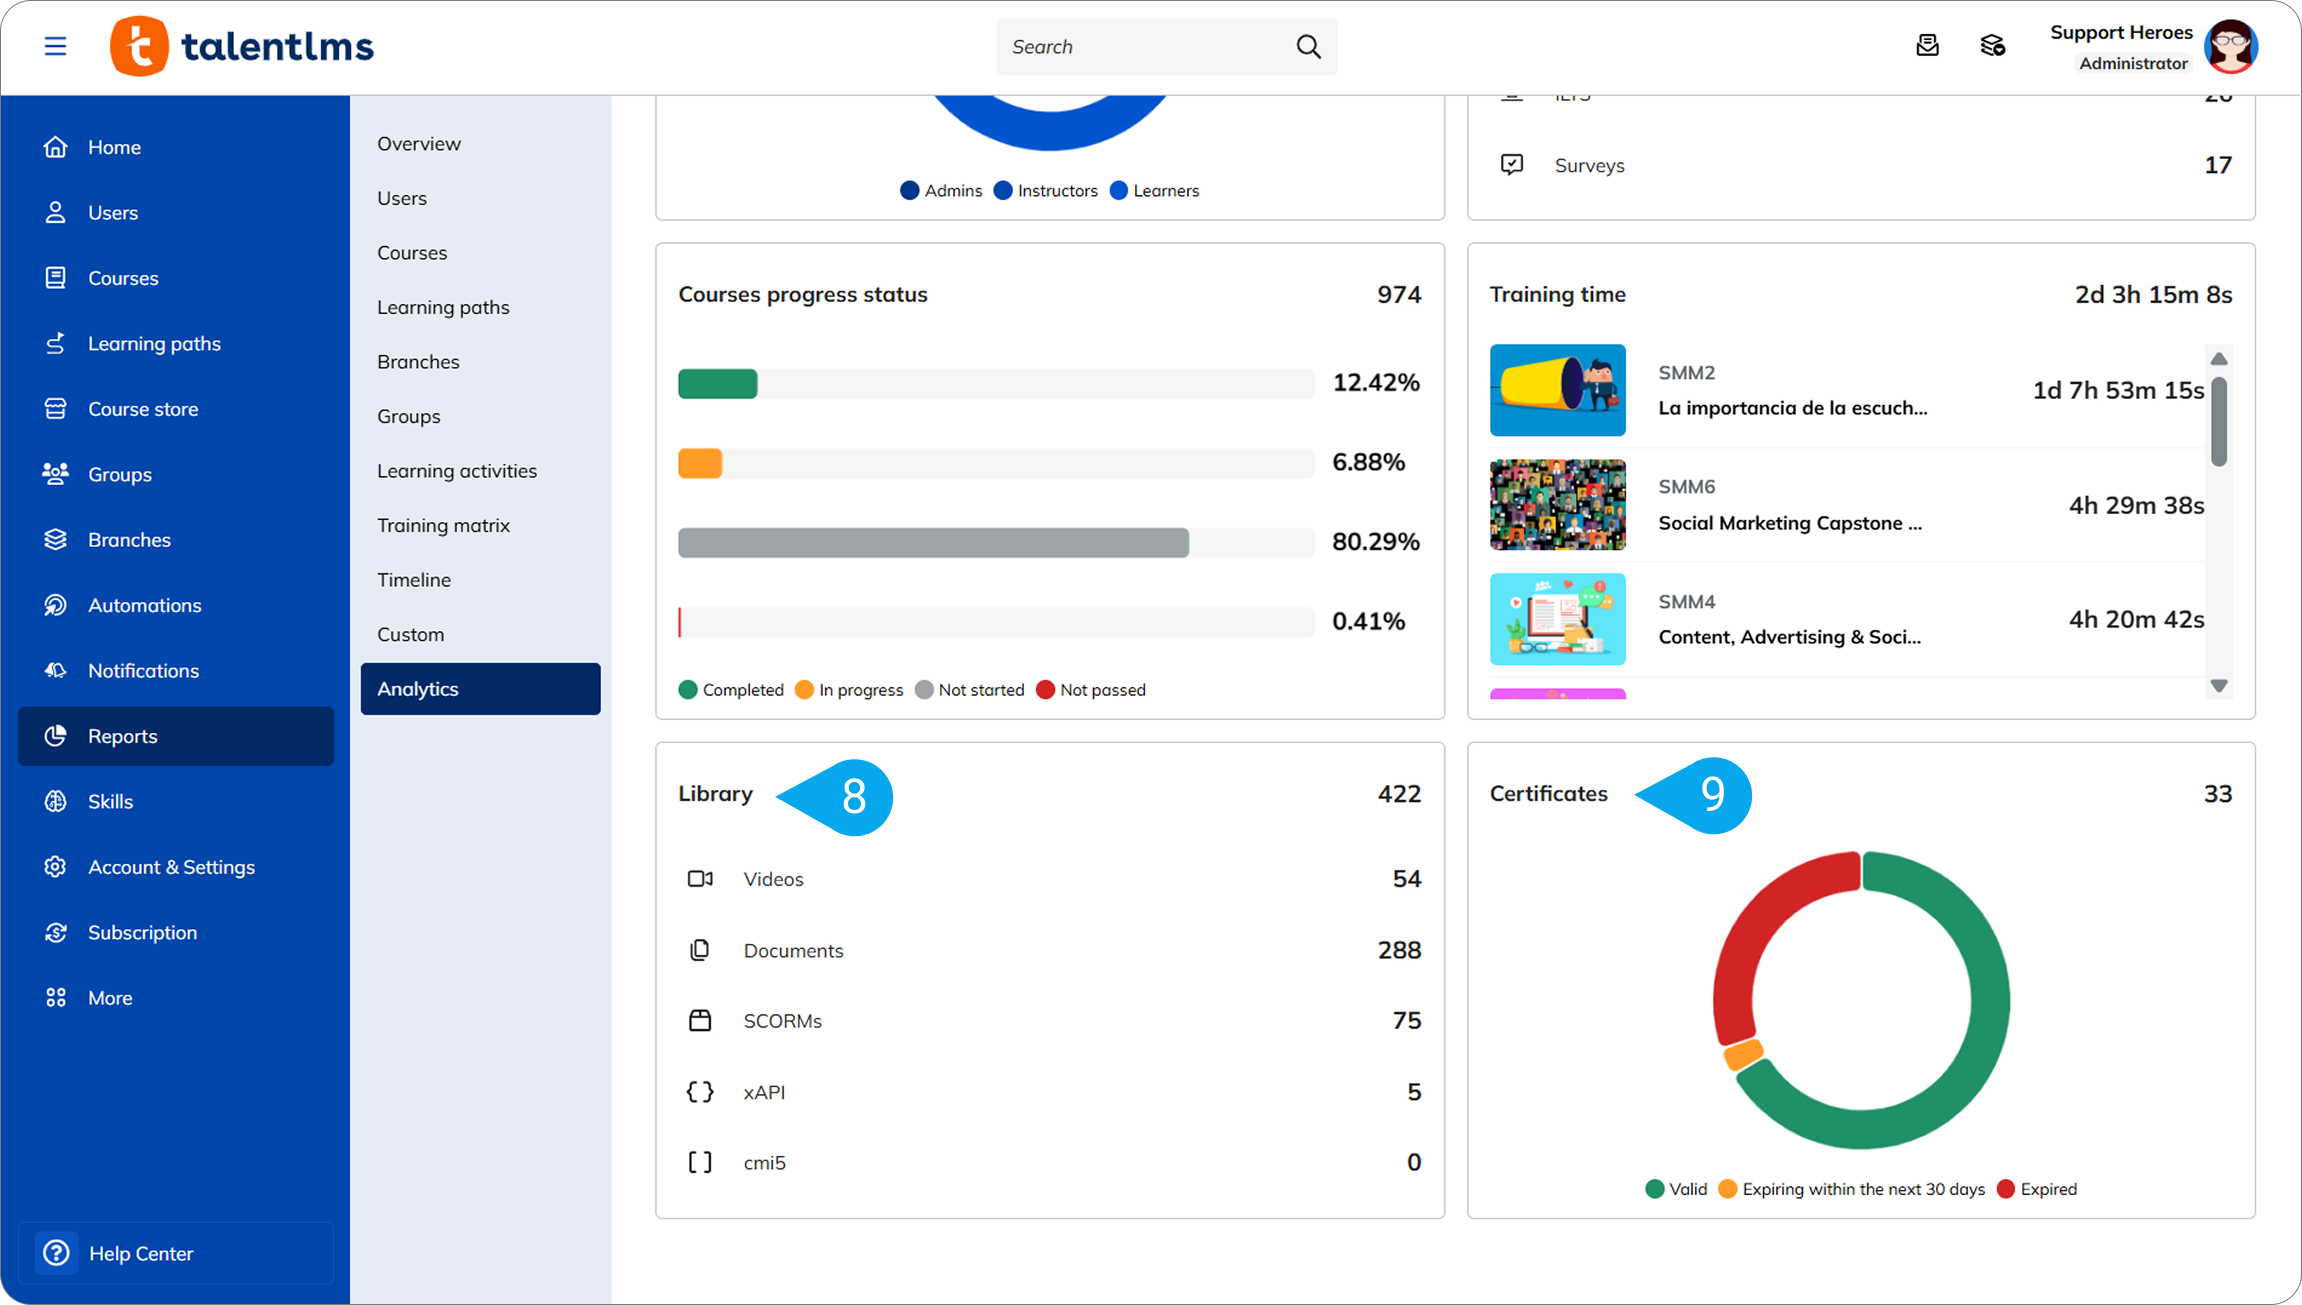Open Social Marketing Capstone course link

click(x=1789, y=523)
